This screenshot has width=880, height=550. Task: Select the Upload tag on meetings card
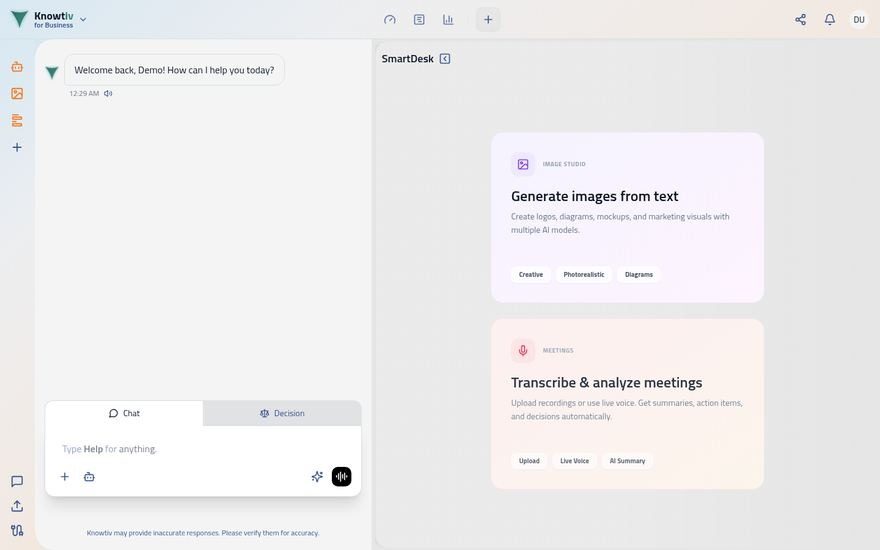point(529,461)
